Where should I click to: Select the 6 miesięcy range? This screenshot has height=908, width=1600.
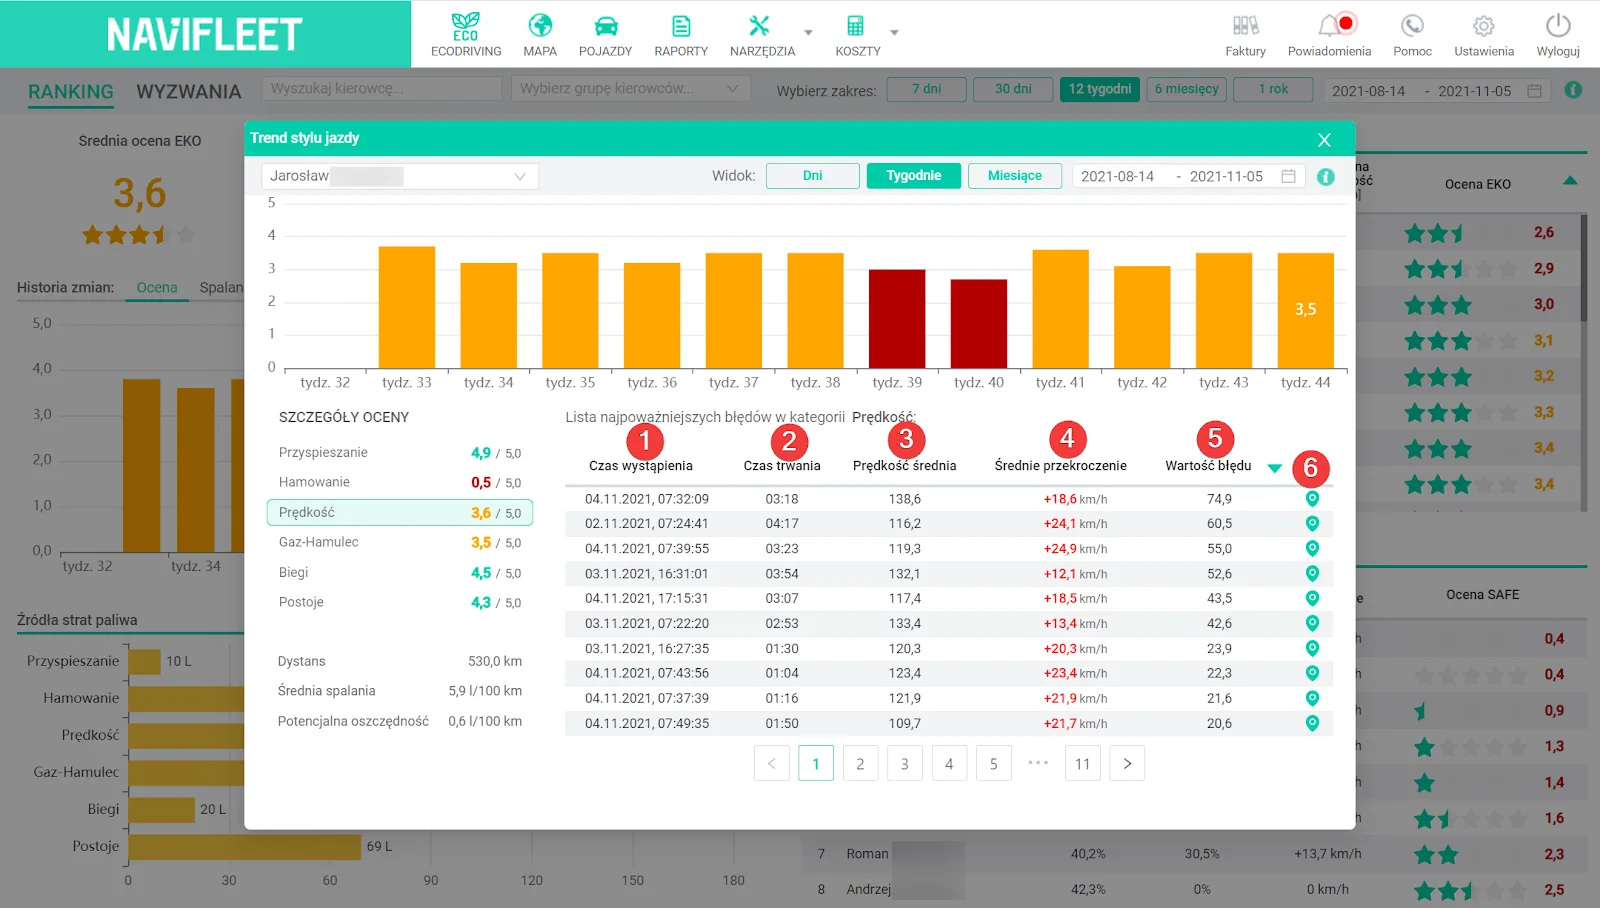pyautogui.click(x=1186, y=89)
